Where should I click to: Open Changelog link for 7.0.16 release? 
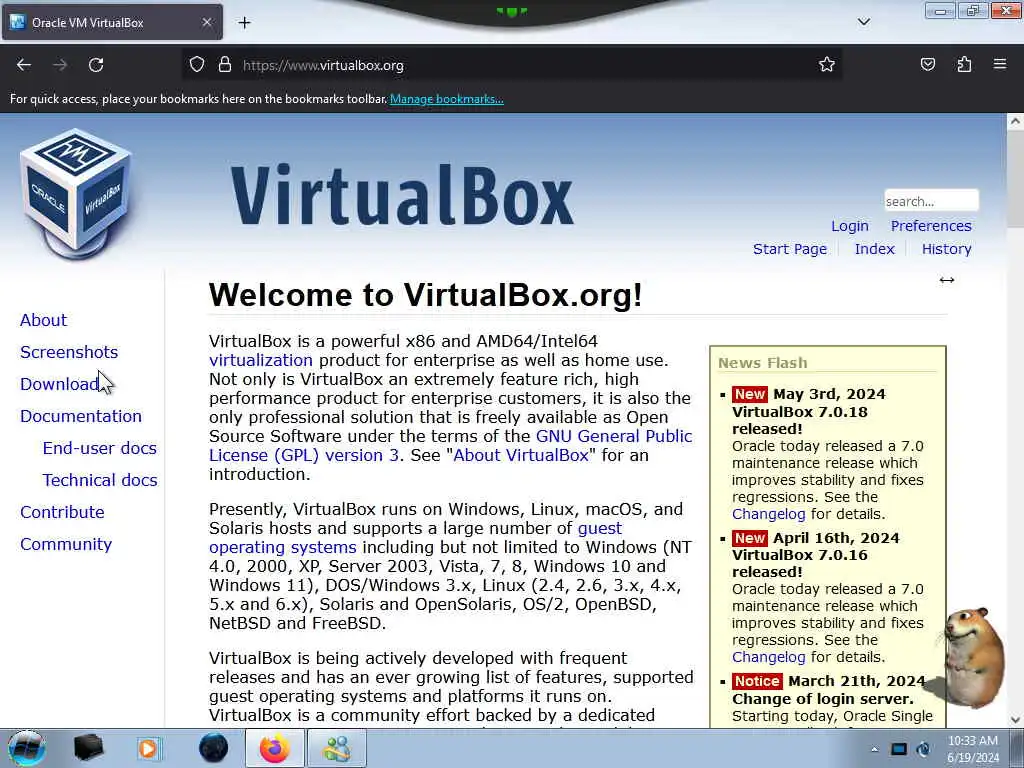768,657
